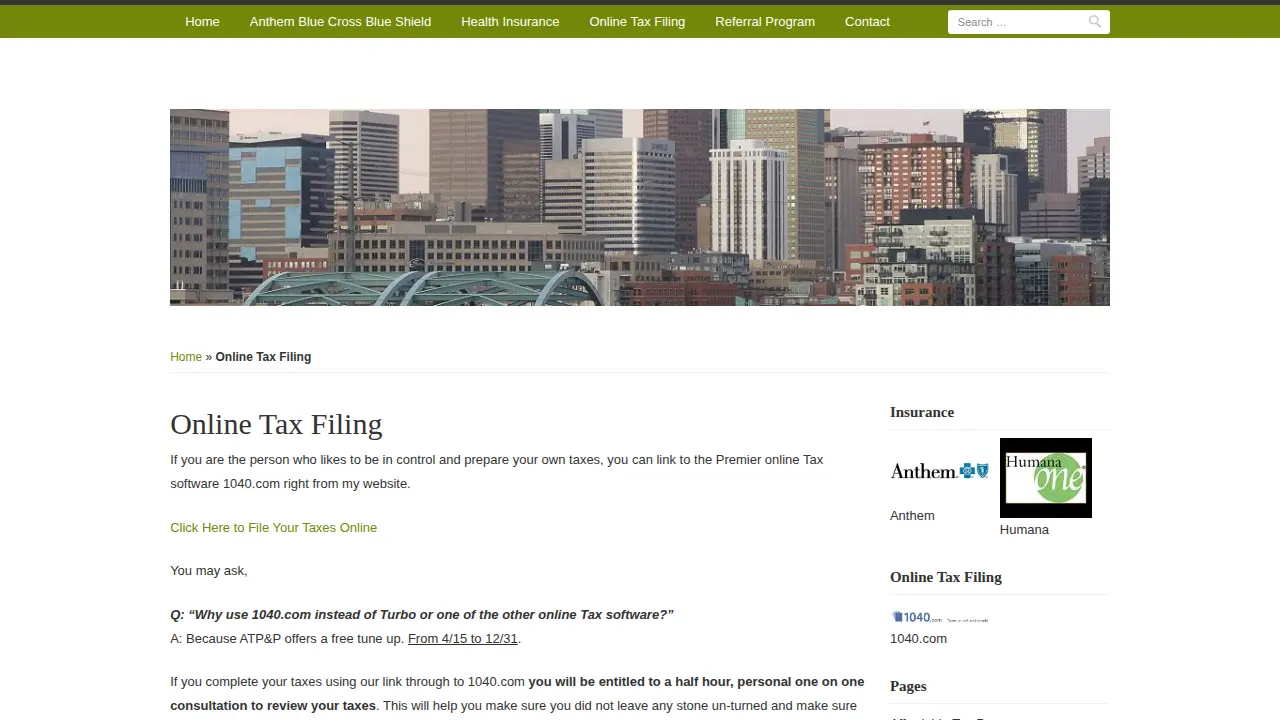This screenshot has width=1280, height=720.
Task: Visit the 1040.com sidebar text link
Action: 918,639
